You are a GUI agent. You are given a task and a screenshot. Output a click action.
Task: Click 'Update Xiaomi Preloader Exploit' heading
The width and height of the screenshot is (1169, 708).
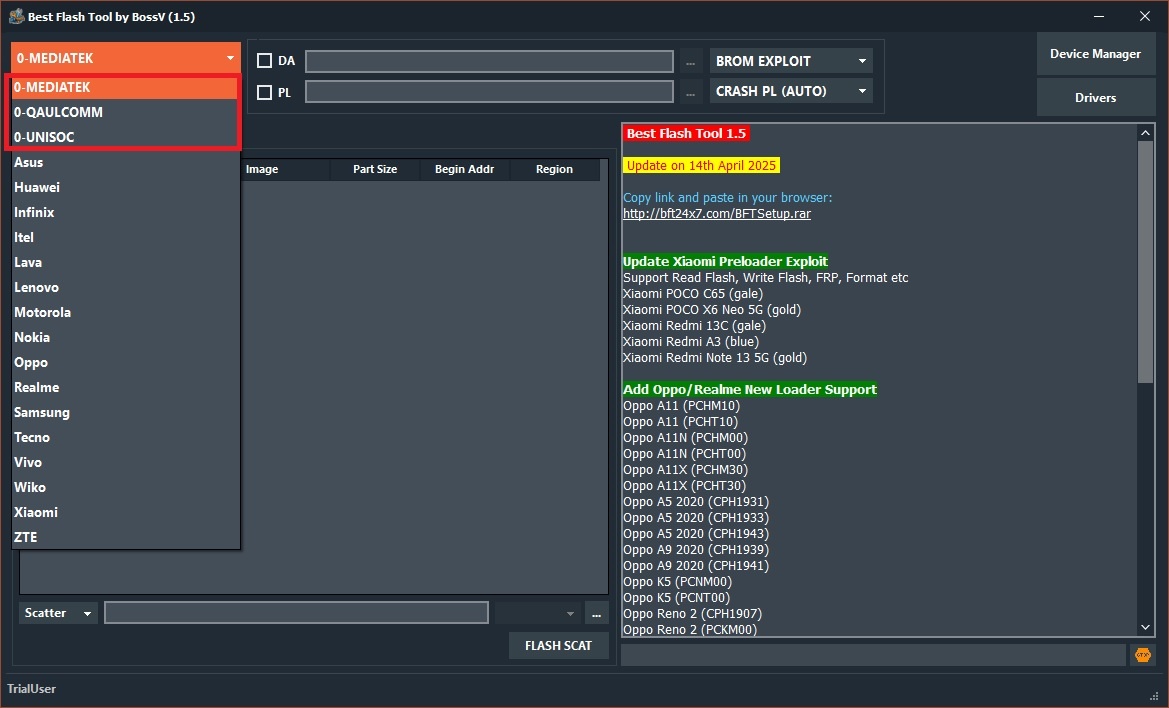[725, 262]
